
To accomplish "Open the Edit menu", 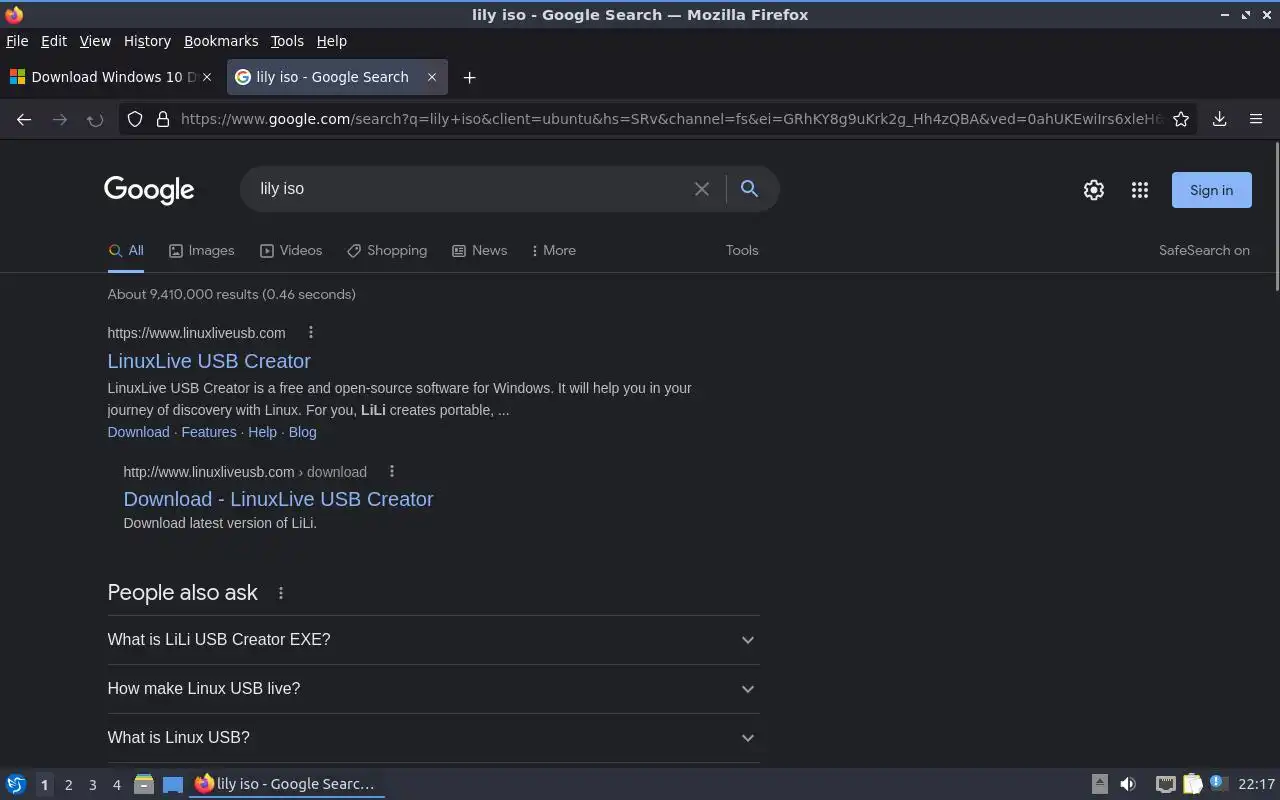I will coord(54,41).
